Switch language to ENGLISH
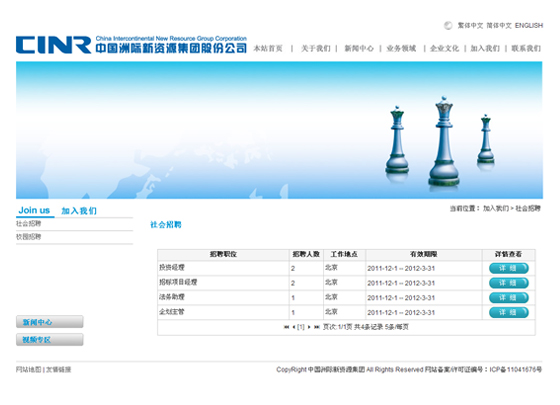The width and height of the screenshot is (560, 405). [529, 25]
